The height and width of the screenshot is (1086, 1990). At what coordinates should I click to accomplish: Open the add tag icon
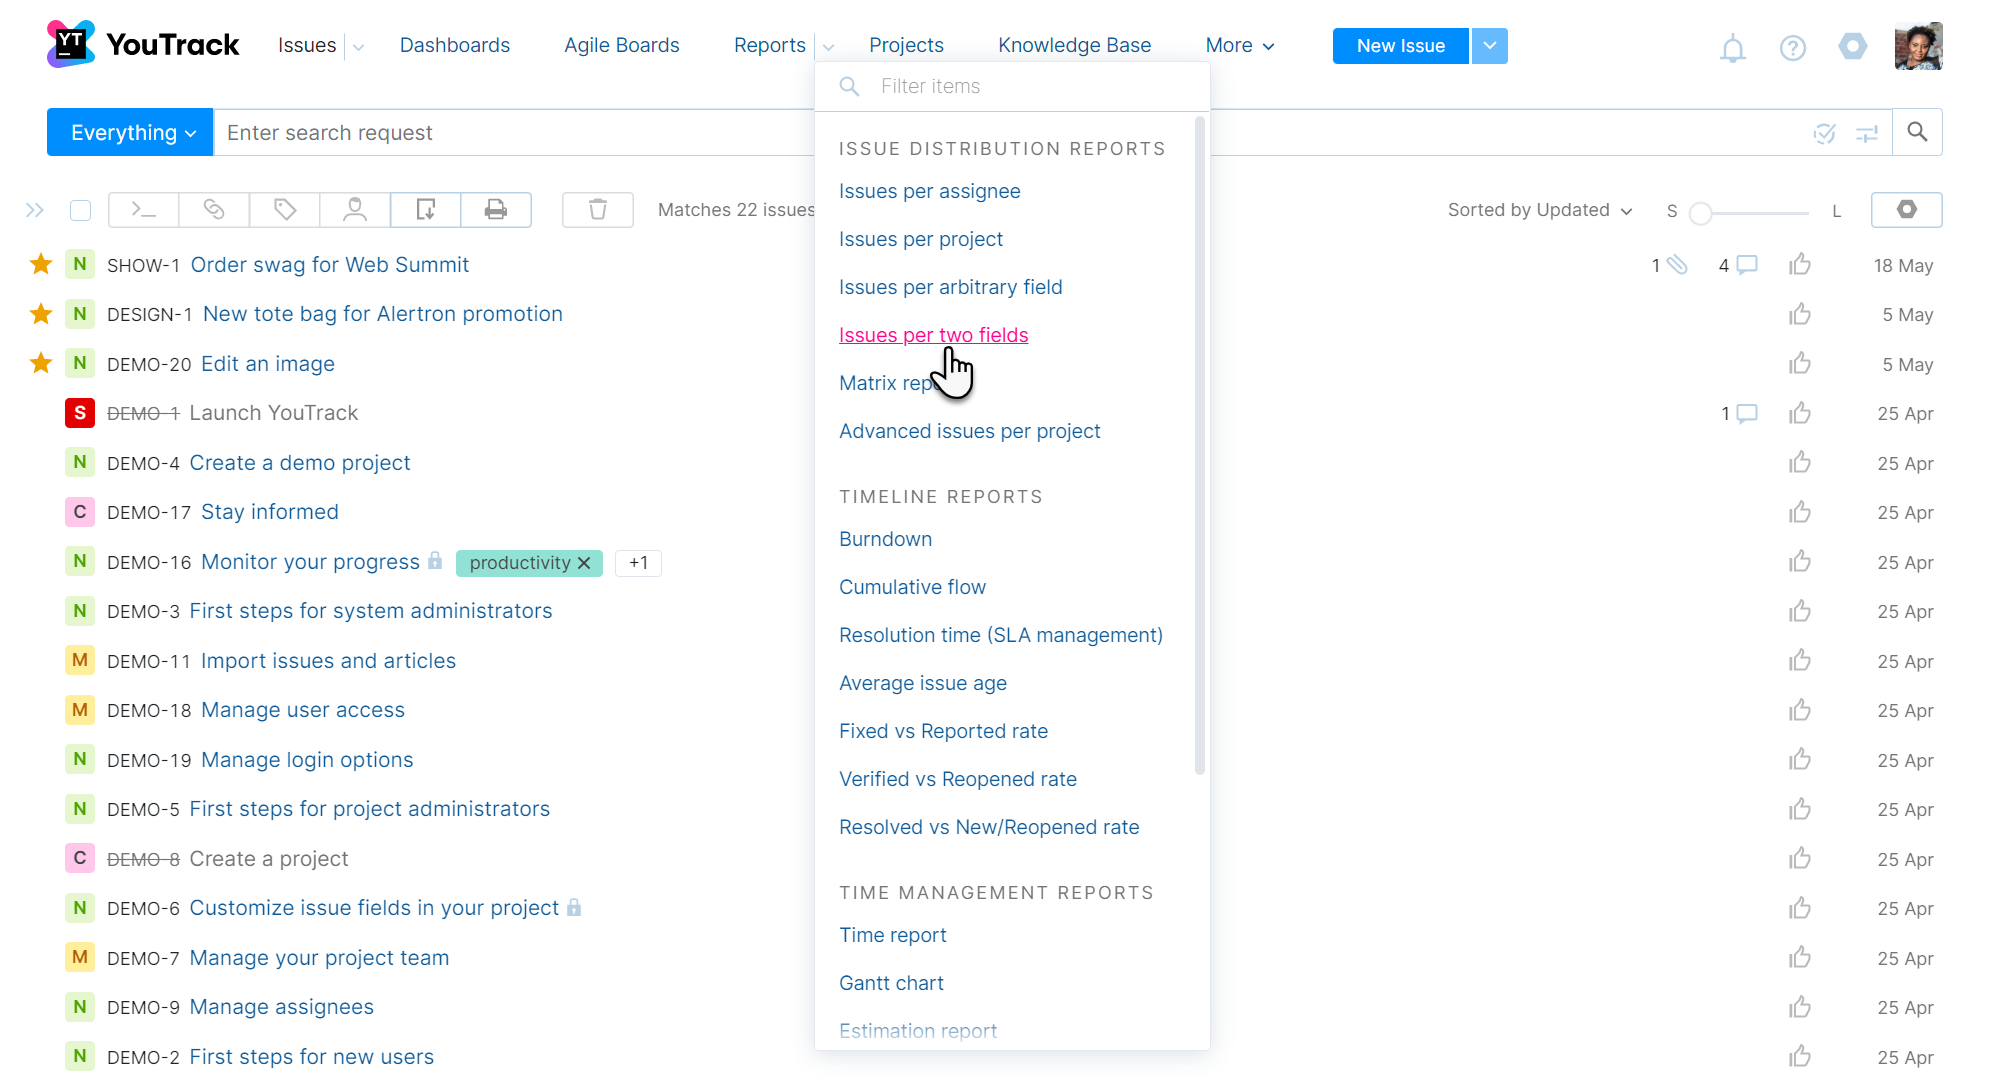(285, 210)
